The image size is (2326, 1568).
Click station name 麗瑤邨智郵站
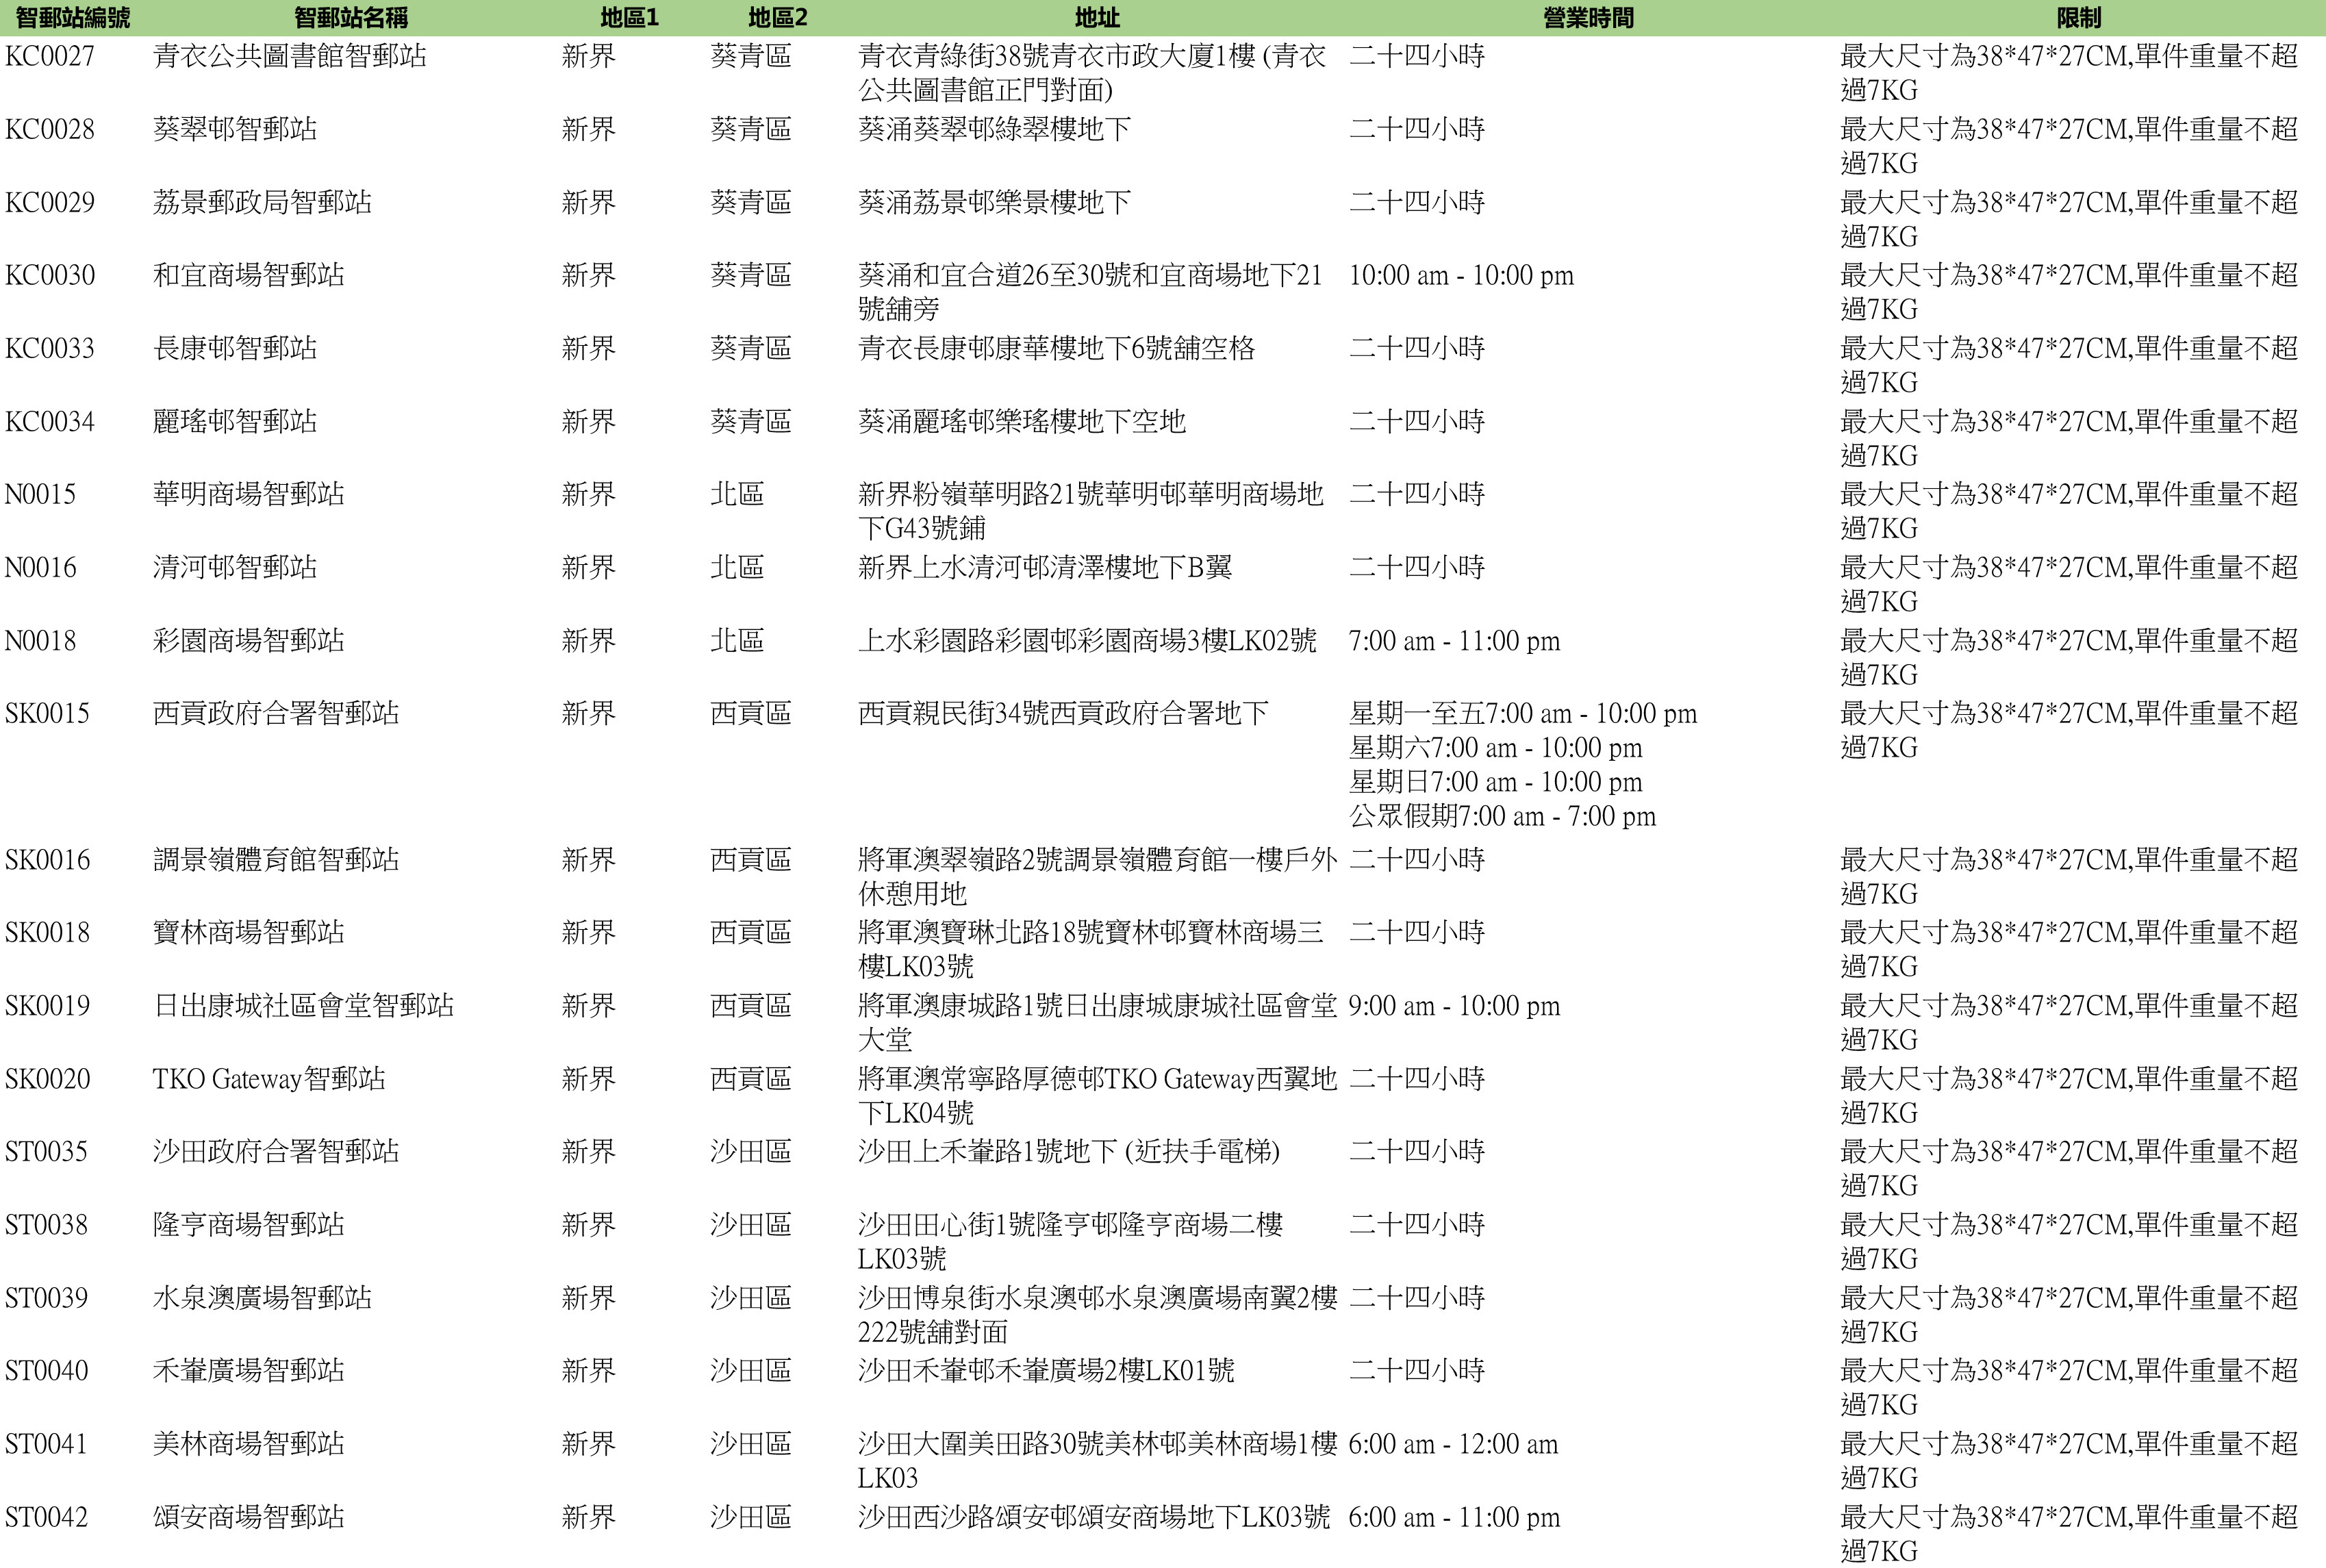(235, 421)
